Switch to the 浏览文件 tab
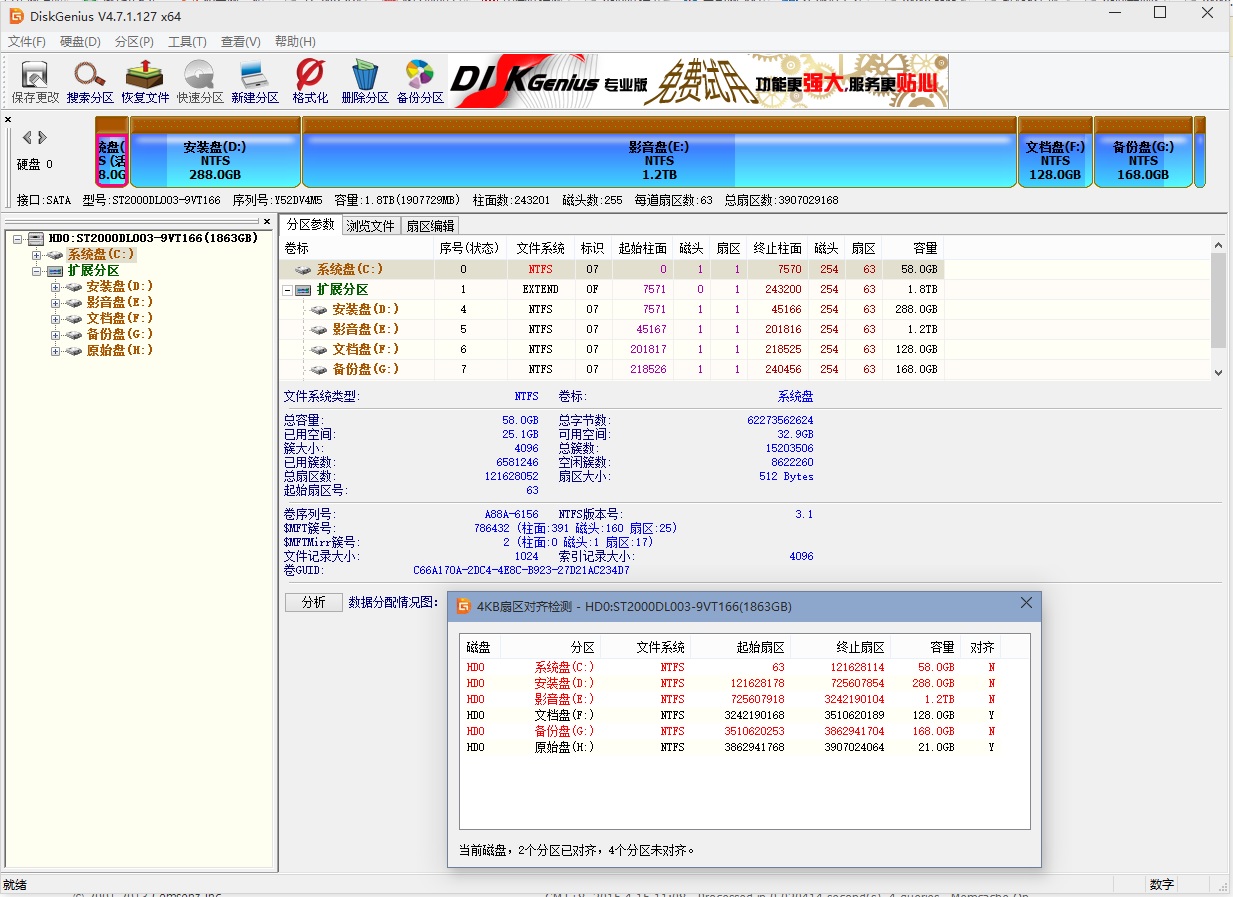Viewport: 1233px width, 897px height. tap(371, 225)
